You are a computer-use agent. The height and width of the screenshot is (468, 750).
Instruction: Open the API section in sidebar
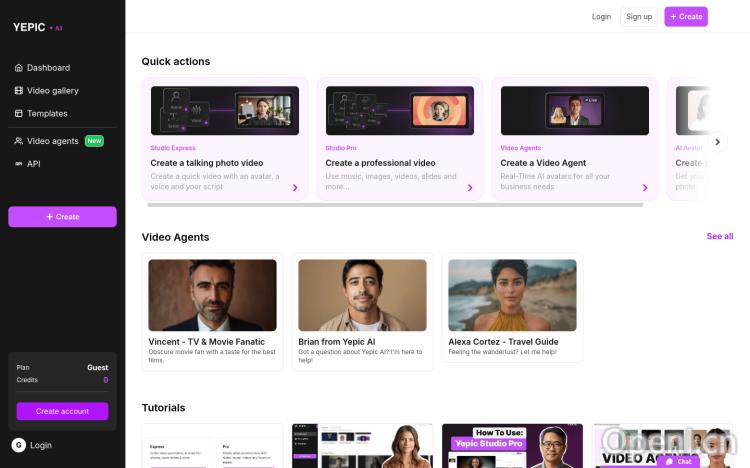click(x=33, y=164)
